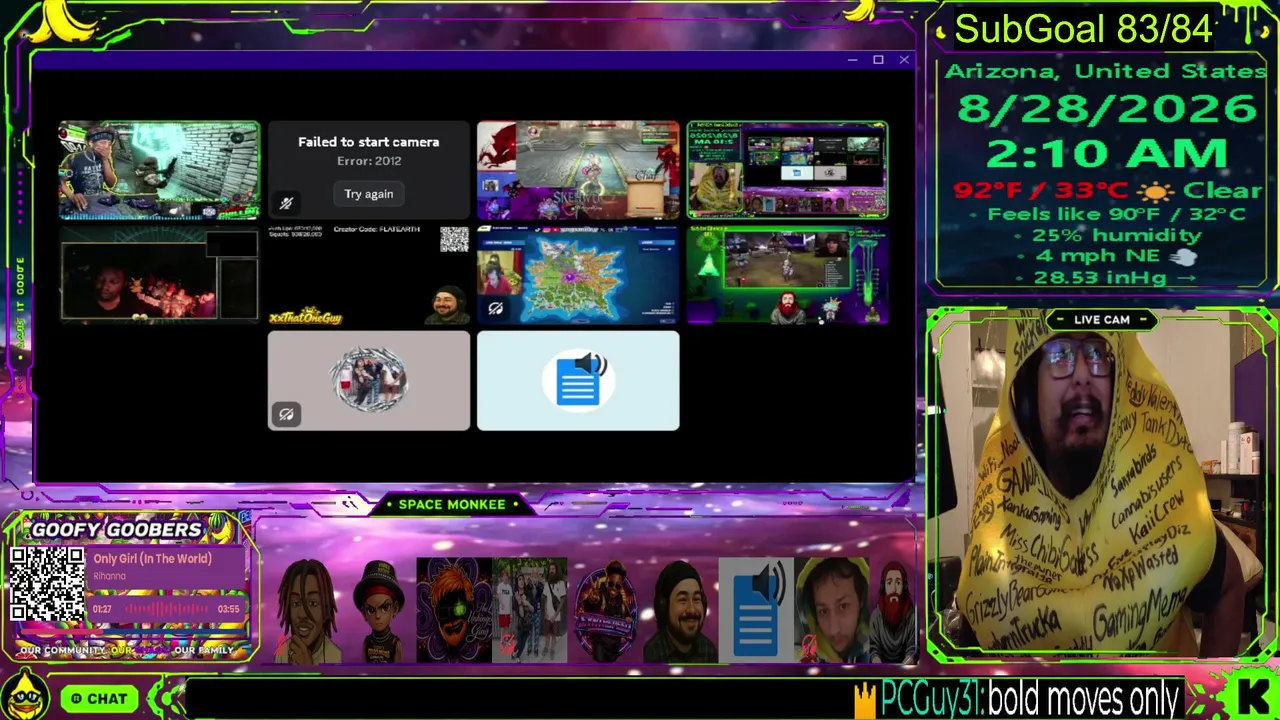The width and height of the screenshot is (1280, 720).
Task: Open the island map stream tile
Action: click(x=578, y=275)
